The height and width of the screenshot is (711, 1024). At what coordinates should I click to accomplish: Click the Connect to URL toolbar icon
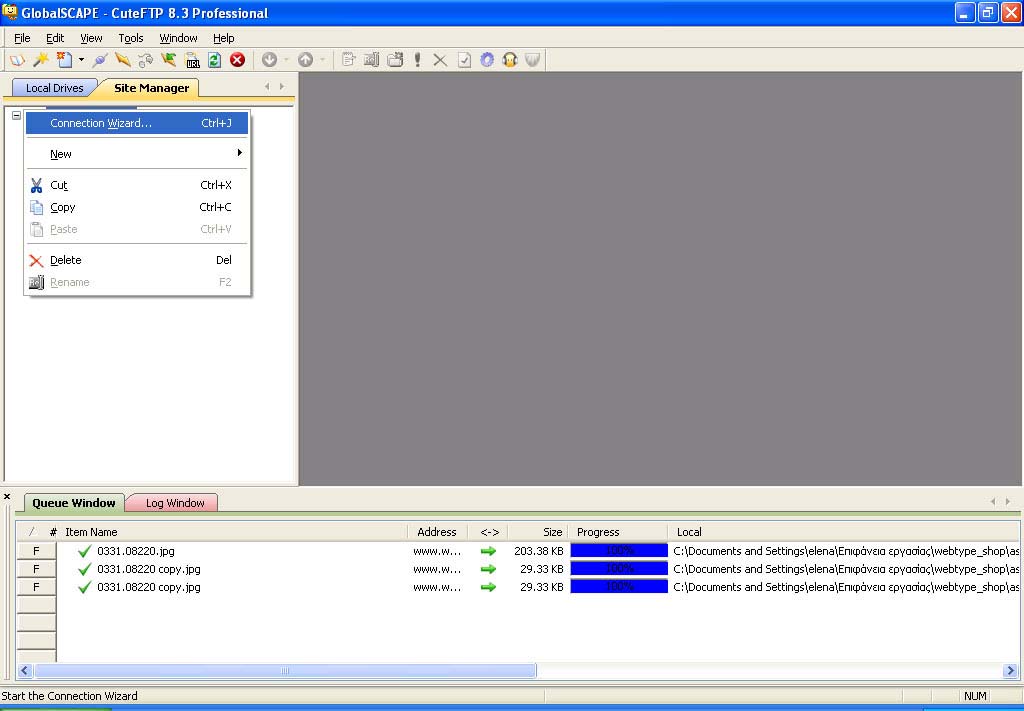click(x=192, y=60)
